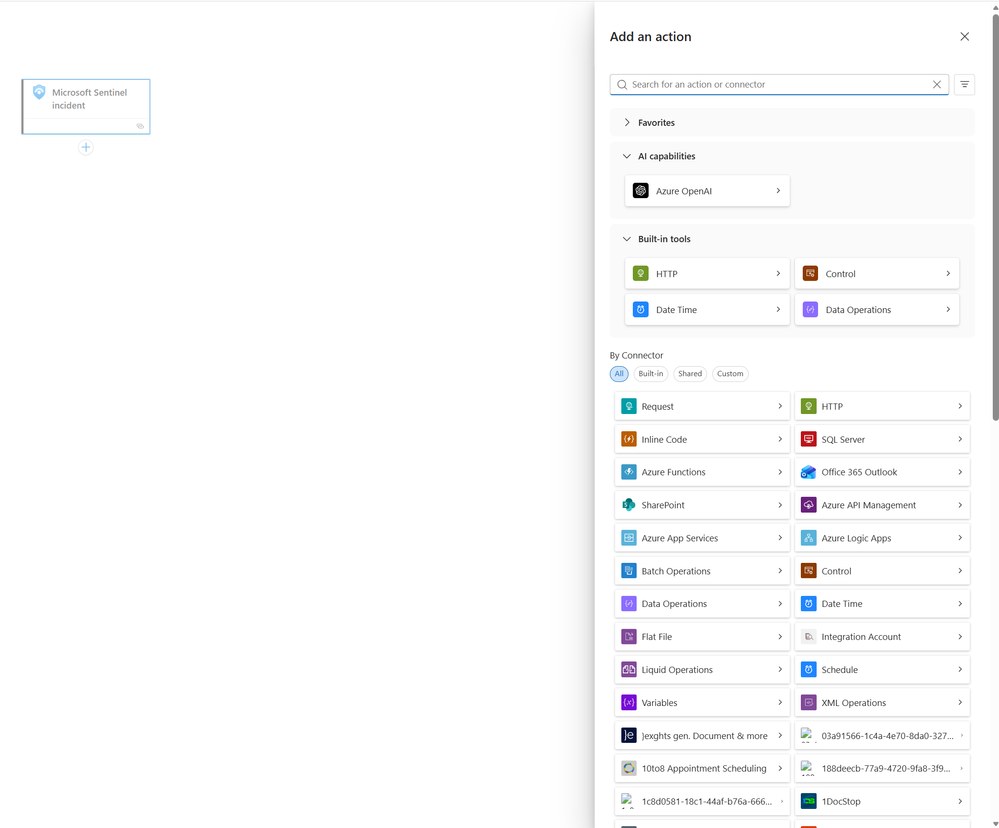This screenshot has height=828, width=999.
Task: Click the Control icon under Built-in tools
Action: coord(810,273)
